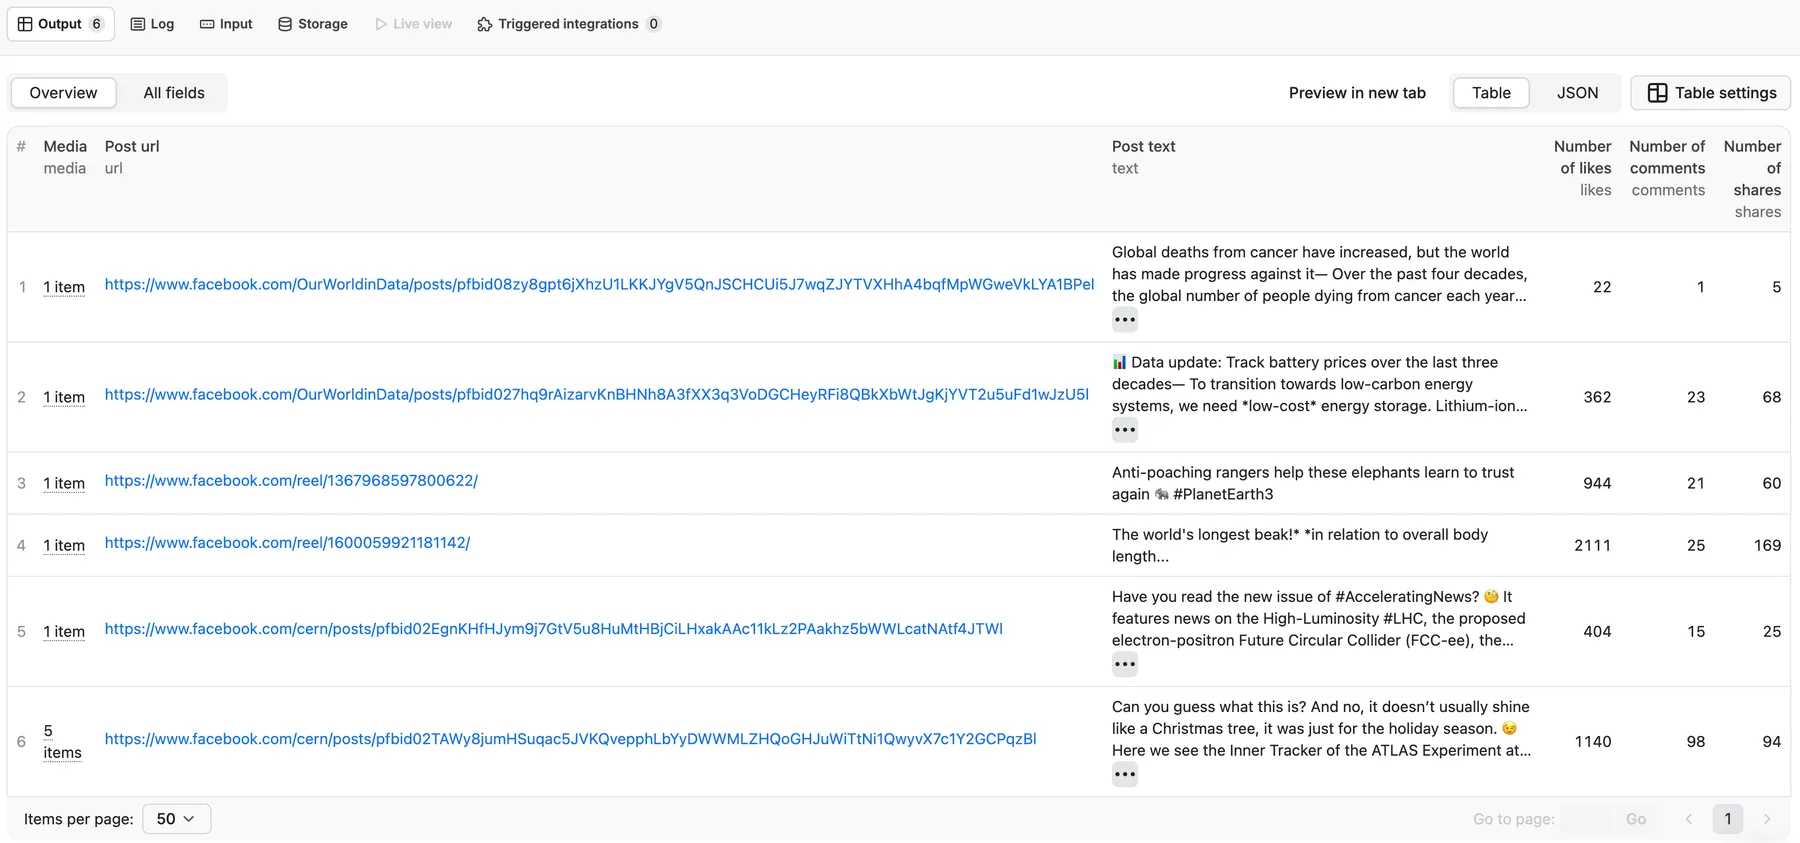Open media item for longest beak row
The image size is (1800, 843).
tap(64, 545)
